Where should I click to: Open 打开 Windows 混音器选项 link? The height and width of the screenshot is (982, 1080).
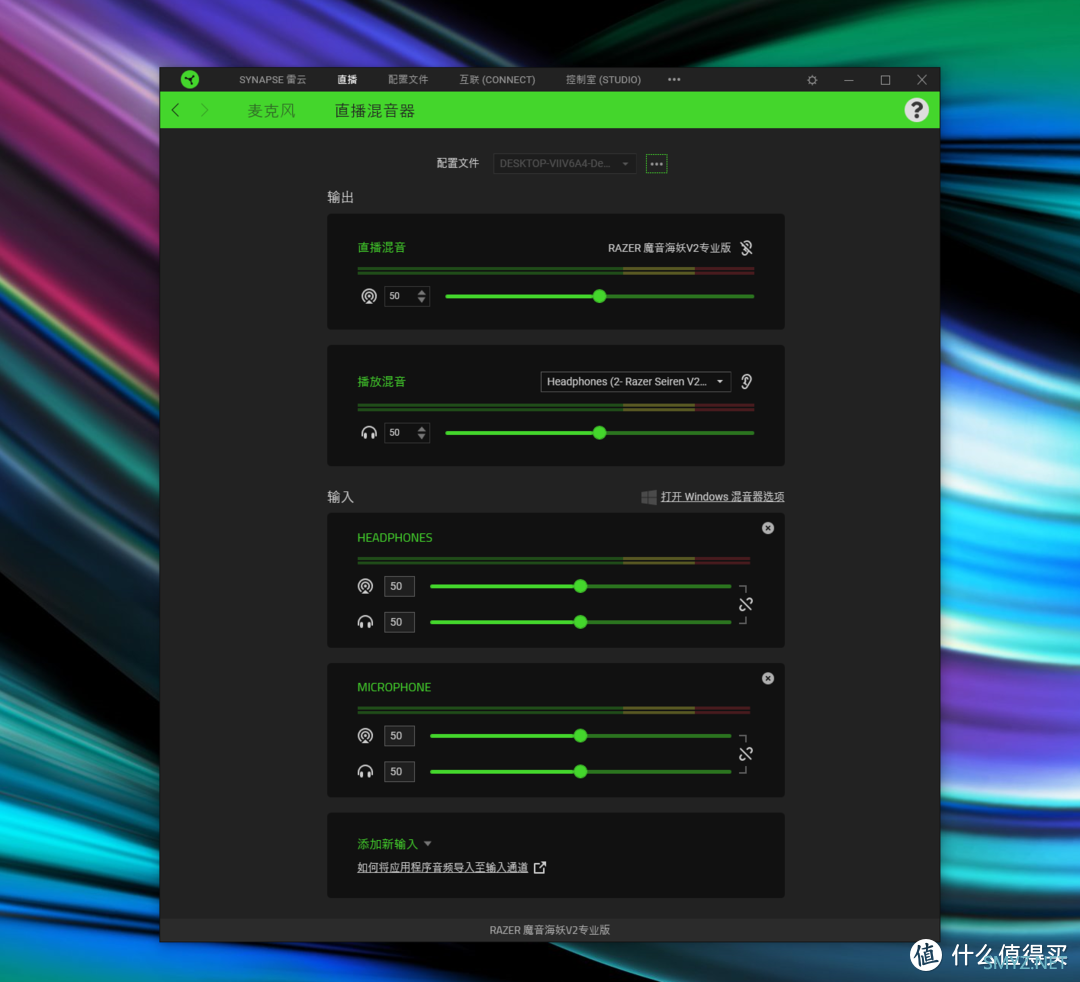pos(723,497)
